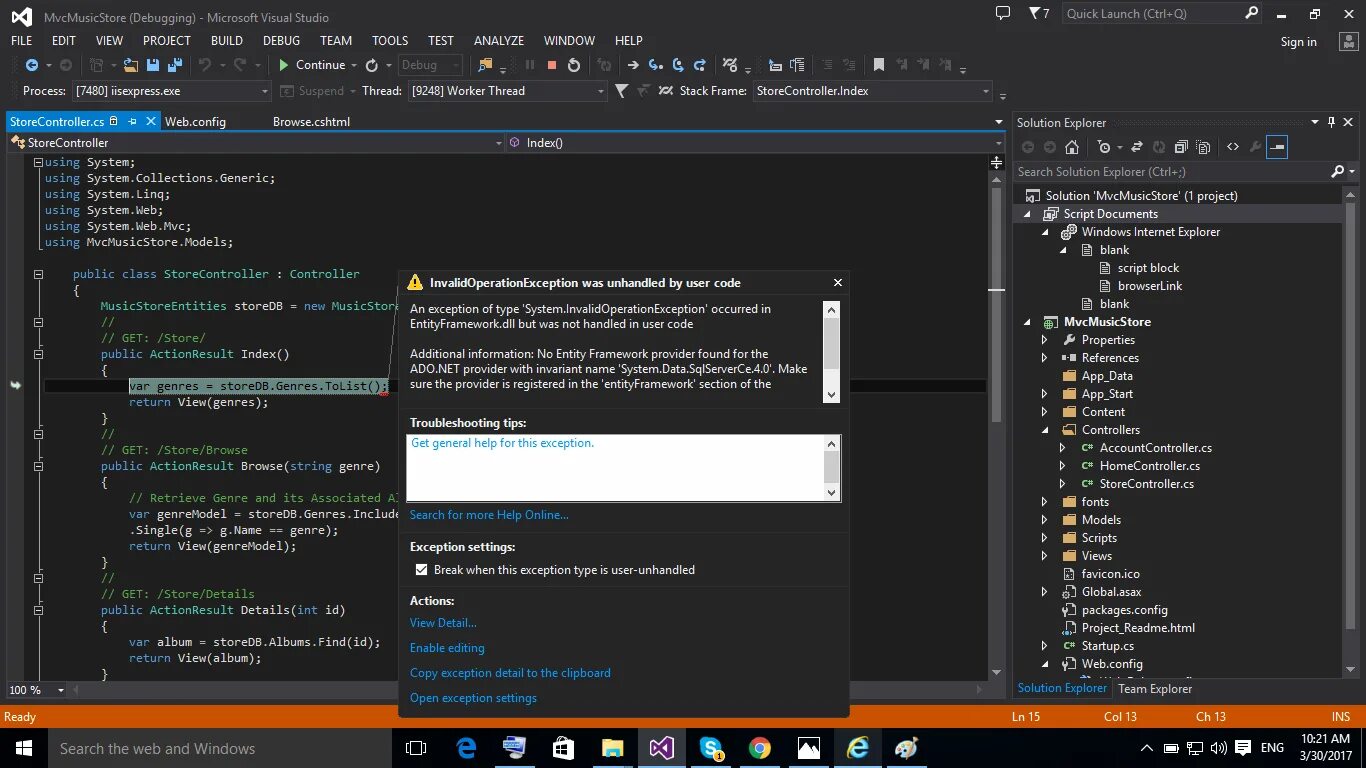Collapse the outlining of class StoreController

38,274
